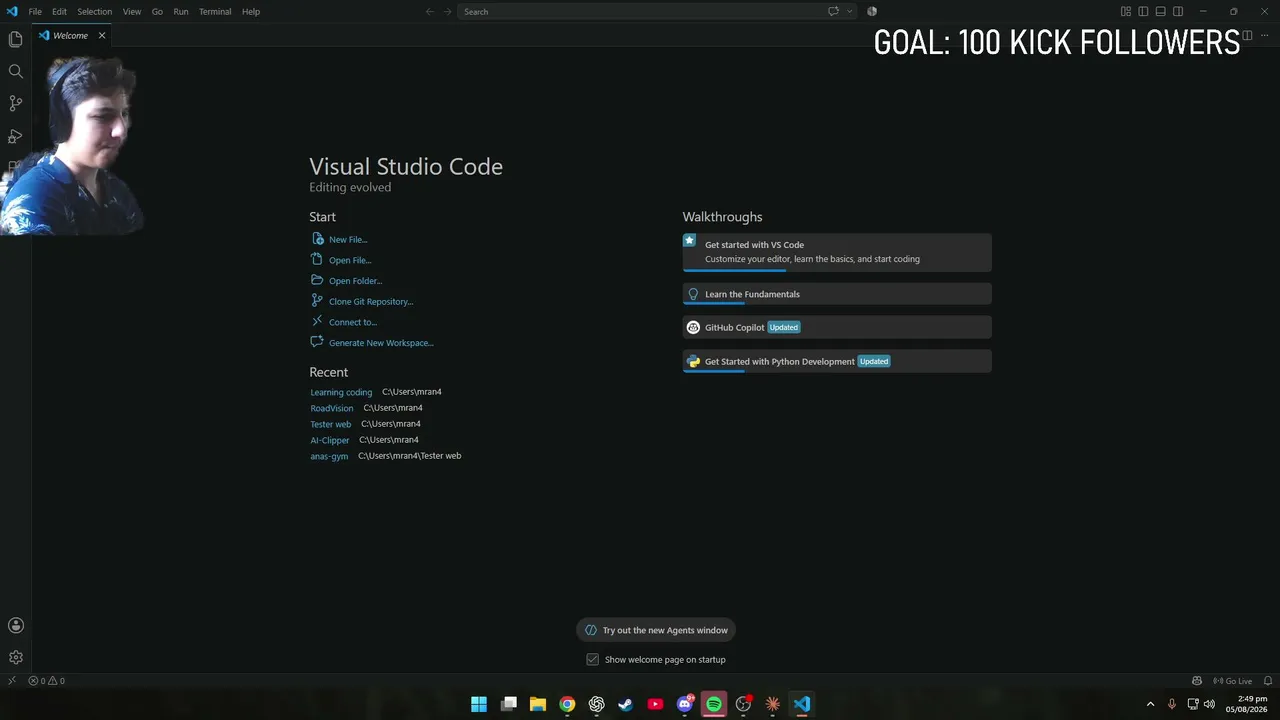Viewport: 1280px width, 720px height.
Task: Open the GitHub Copilot walkthrough
Action: coord(837,327)
